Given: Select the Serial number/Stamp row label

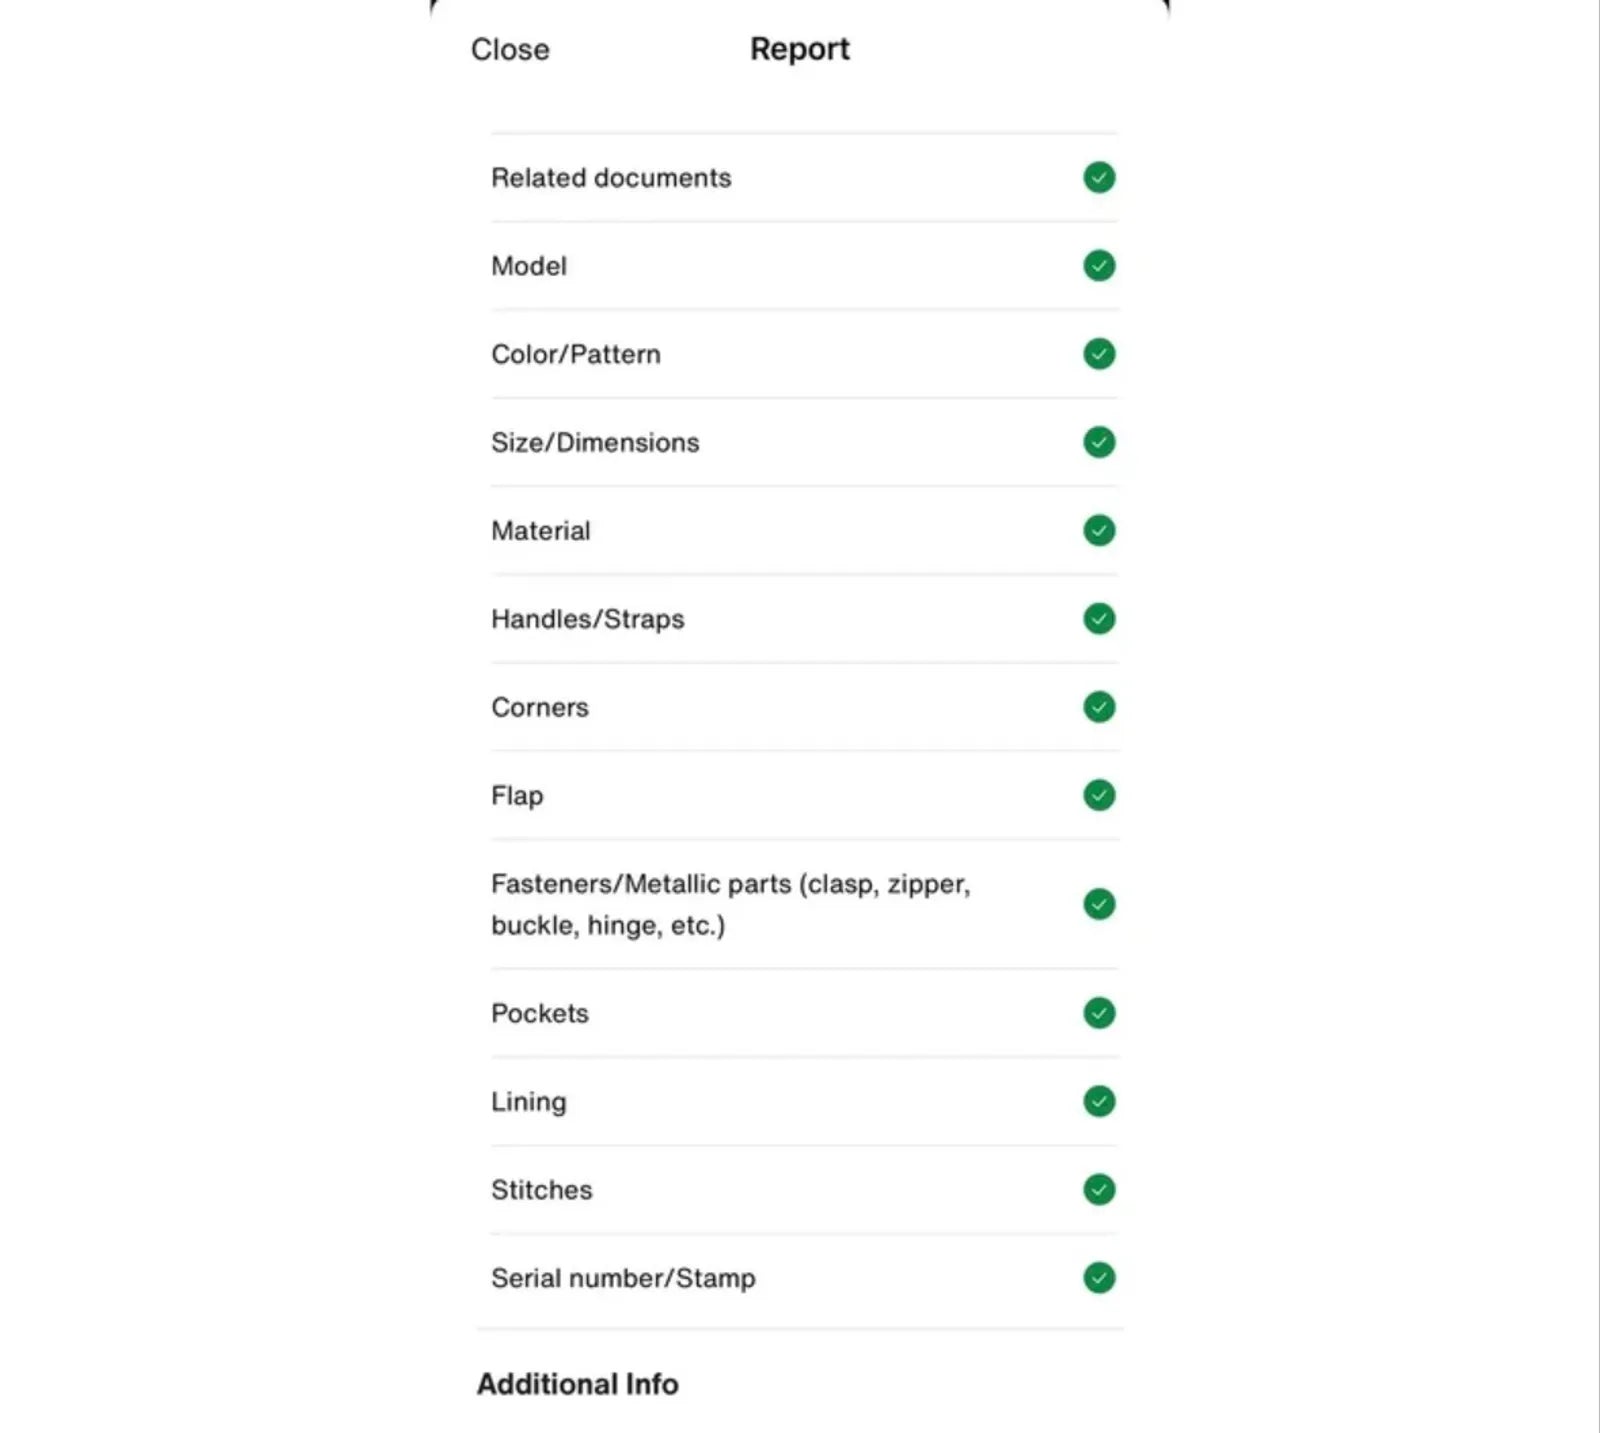Looking at the screenshot, I should [623, 1278].
